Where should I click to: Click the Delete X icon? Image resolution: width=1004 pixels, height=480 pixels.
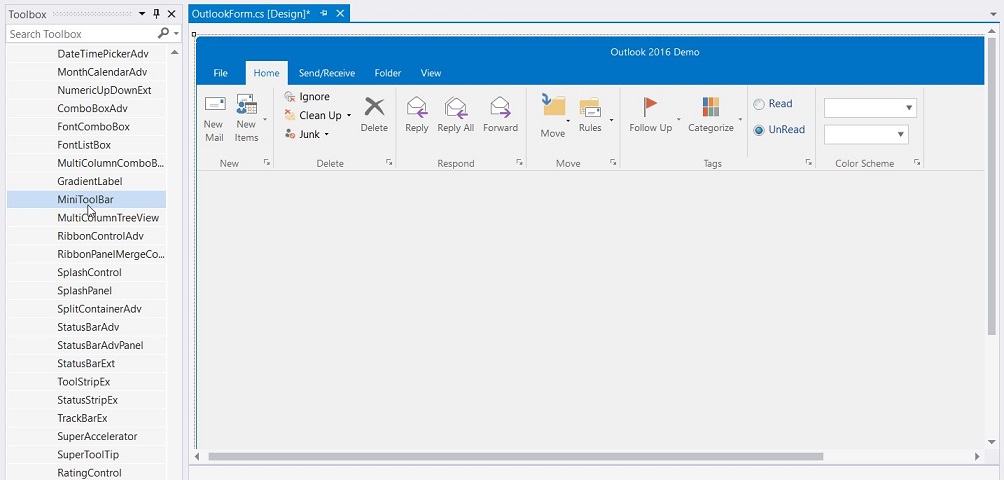click(x=375, y=106)
